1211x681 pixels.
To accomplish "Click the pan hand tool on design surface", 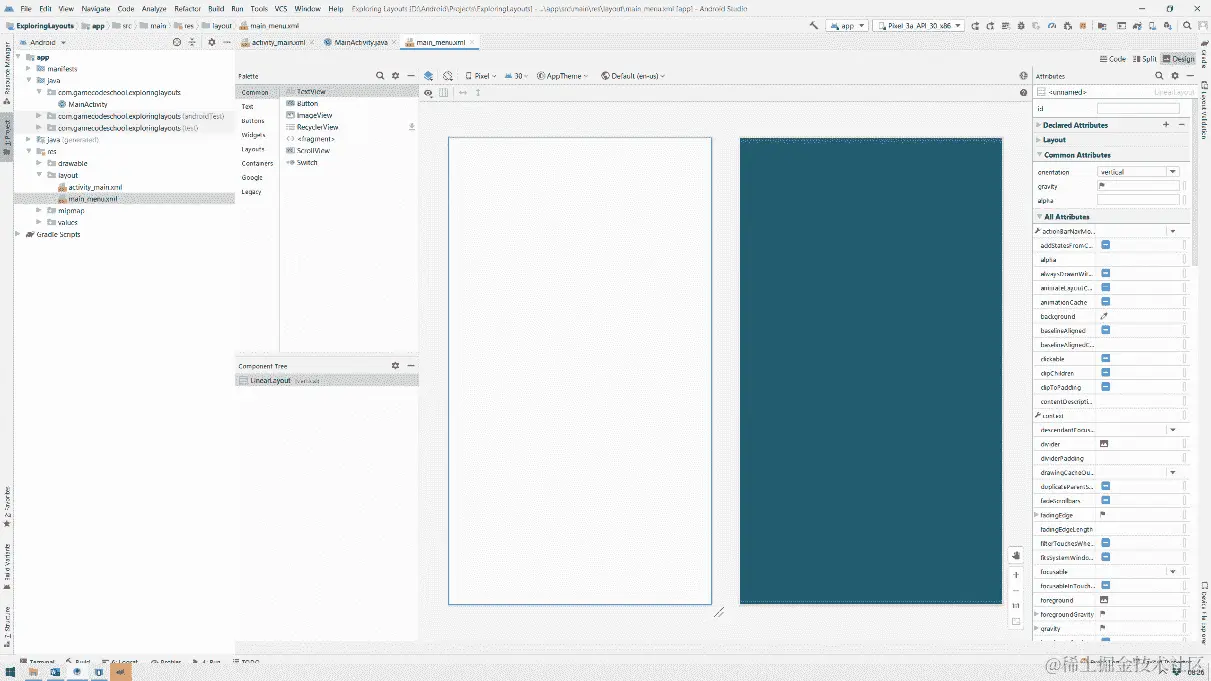I will pyautogui.click(x=1016, y=555).
